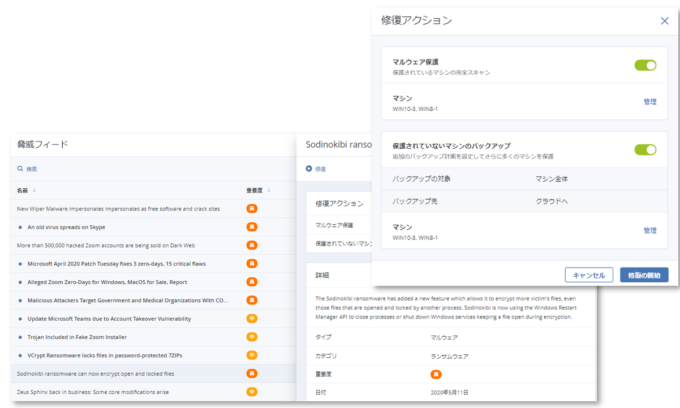Image resolution: width=680 pixels, height=408 pixels.
Task: Open 管理 link under マルウェア保護 machines
Action: 650,101
